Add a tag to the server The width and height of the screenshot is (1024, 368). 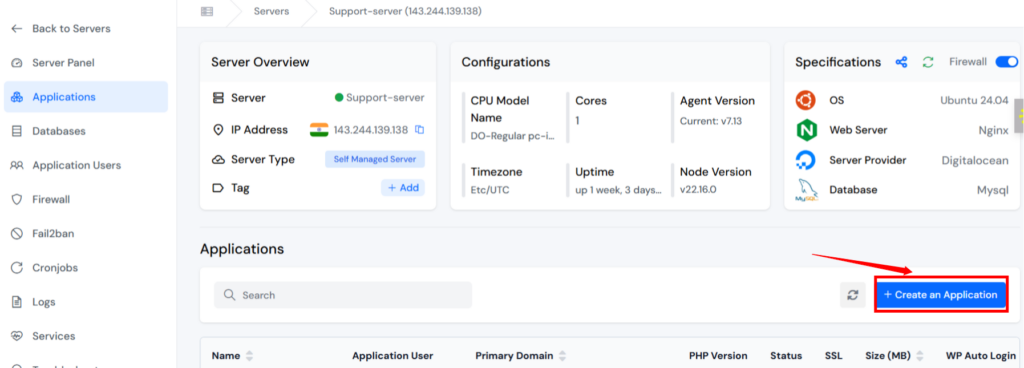[403, 188]
